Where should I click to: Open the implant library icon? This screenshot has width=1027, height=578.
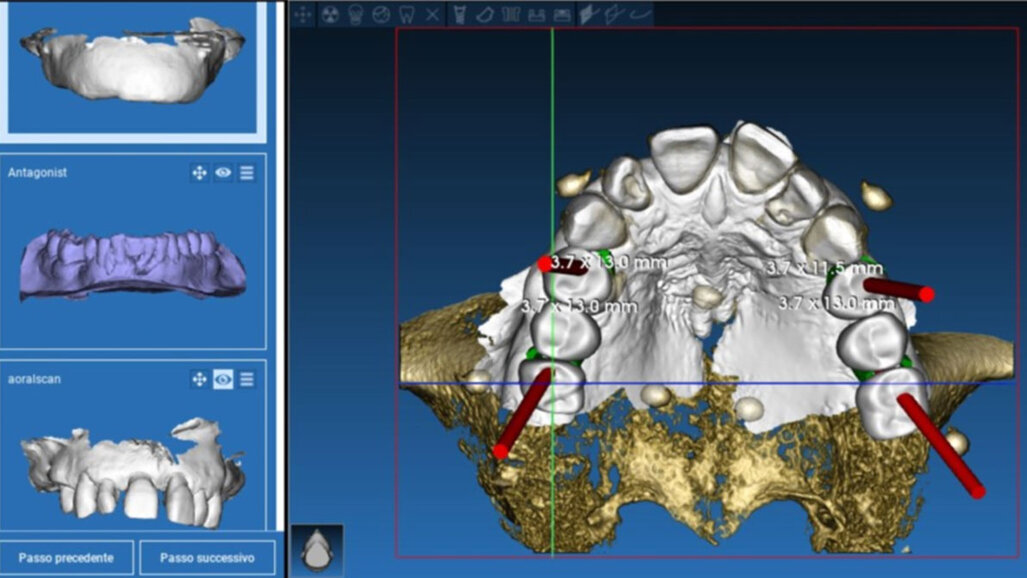(510, 14)
